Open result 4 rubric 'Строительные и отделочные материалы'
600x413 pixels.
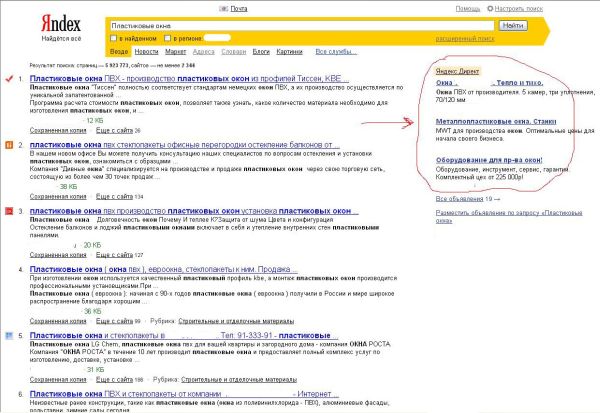(x=236, y=321)
